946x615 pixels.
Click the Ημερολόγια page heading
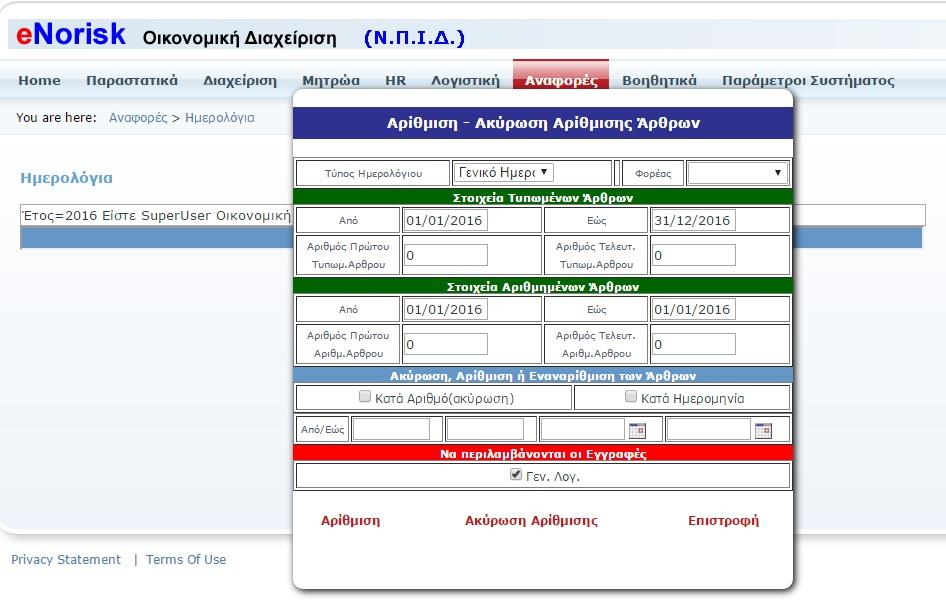pyautogui.click(x=66, y=177)
